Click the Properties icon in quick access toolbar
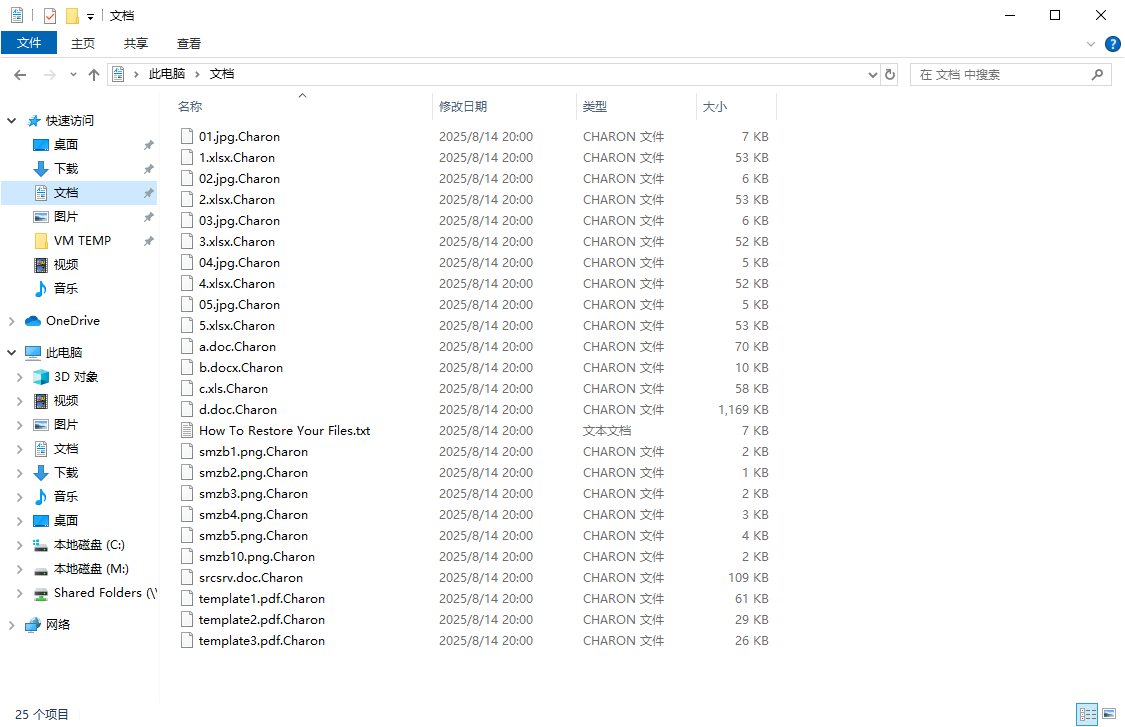The image size is (1125, 727). click(x=50, y=16)
